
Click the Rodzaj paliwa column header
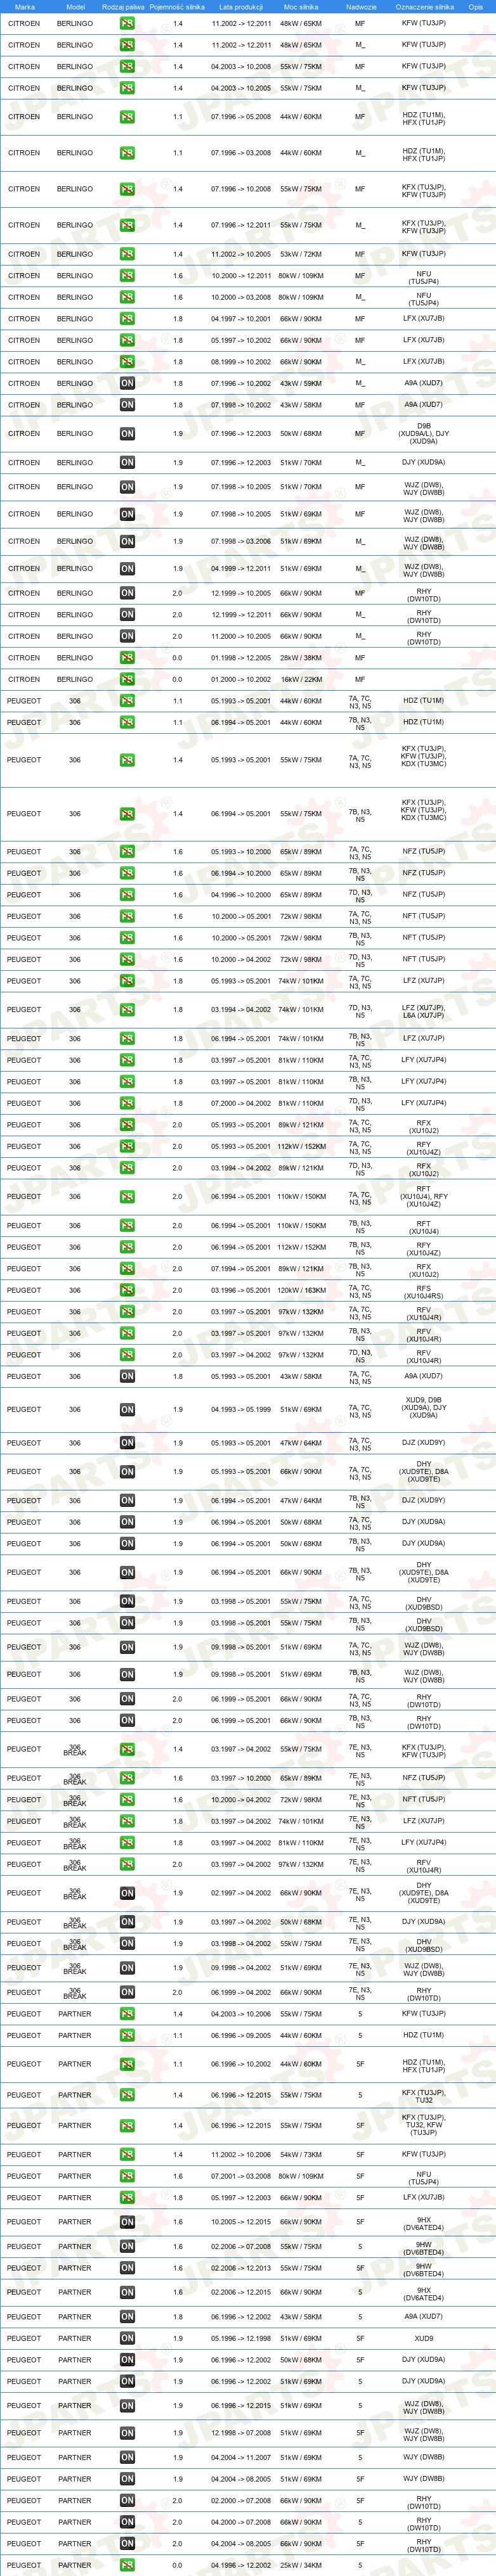pyautogui.click(x=123, y=7)
